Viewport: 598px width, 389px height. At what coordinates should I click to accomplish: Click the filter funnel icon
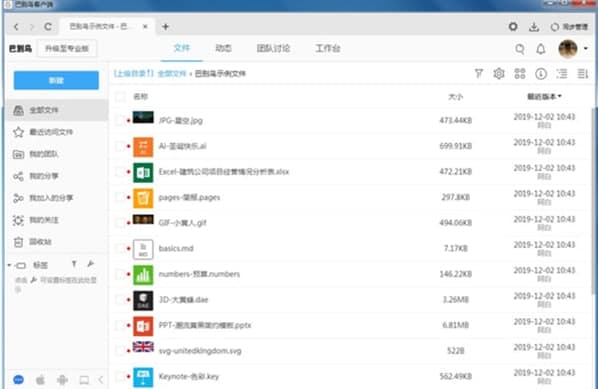[x=479, y=73]
